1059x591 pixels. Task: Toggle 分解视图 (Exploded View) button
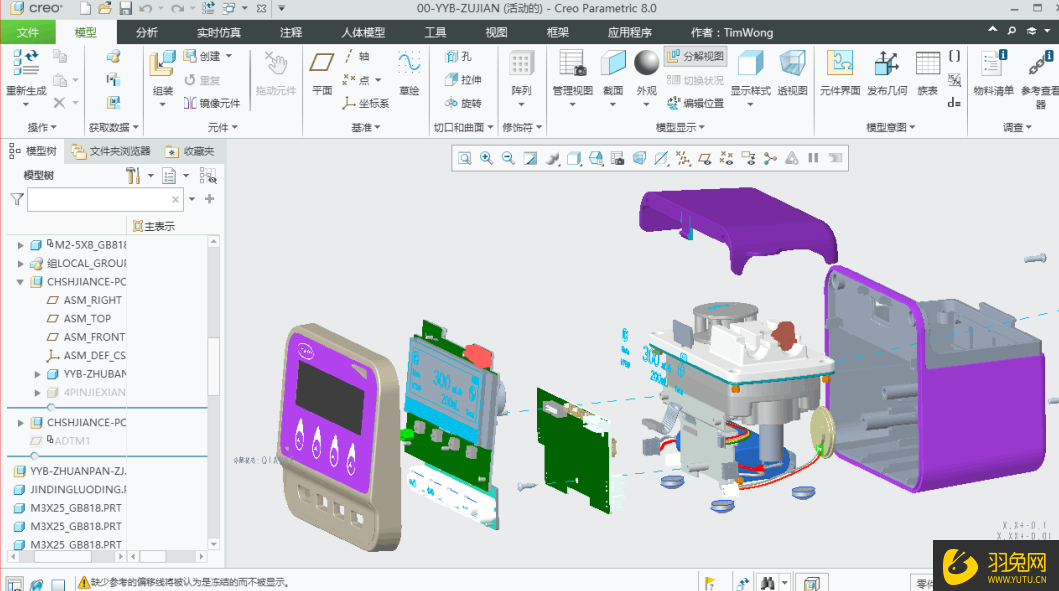(695, 57)
